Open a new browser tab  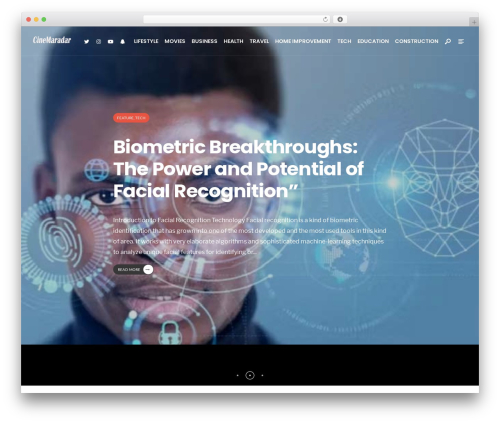[x=474, y=22]
